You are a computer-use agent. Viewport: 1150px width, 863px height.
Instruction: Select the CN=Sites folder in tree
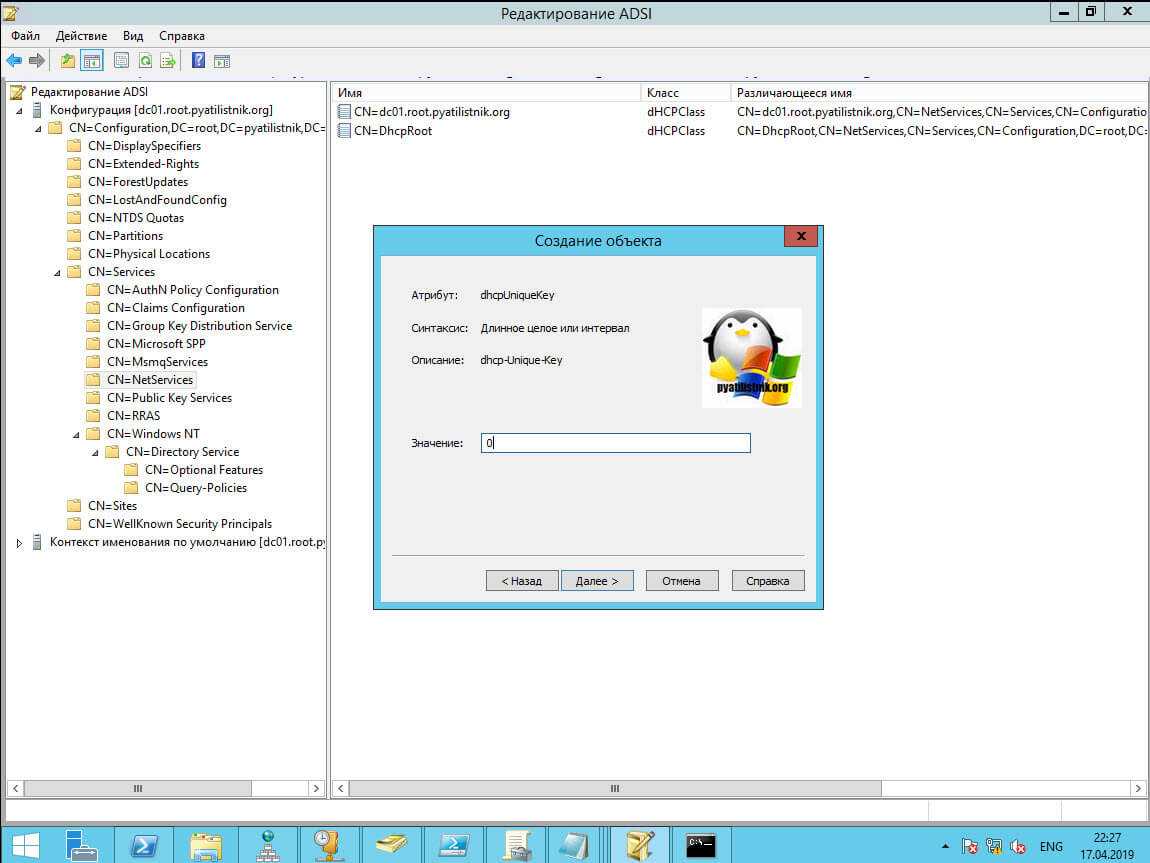point(112,506)
